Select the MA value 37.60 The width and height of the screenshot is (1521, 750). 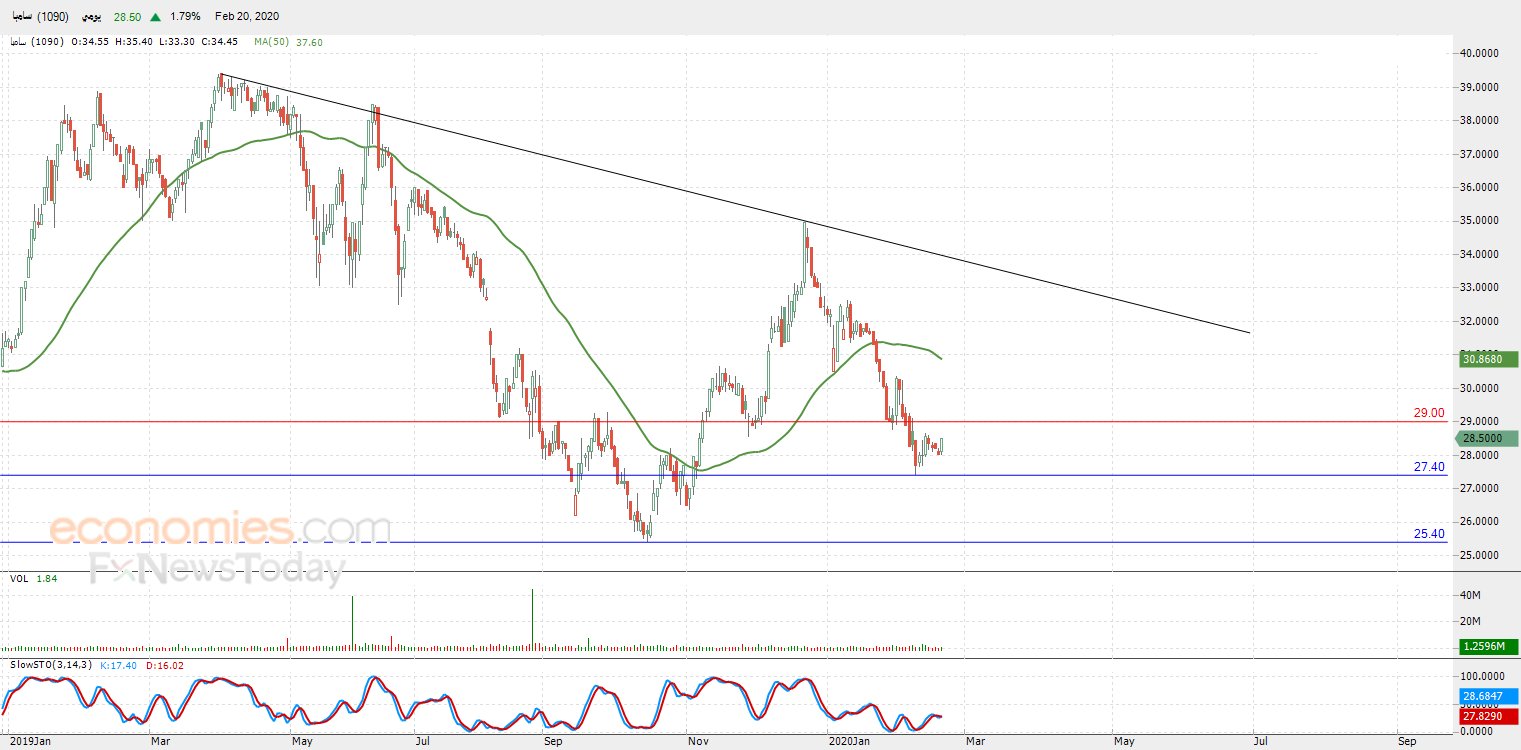pos(308,42)
